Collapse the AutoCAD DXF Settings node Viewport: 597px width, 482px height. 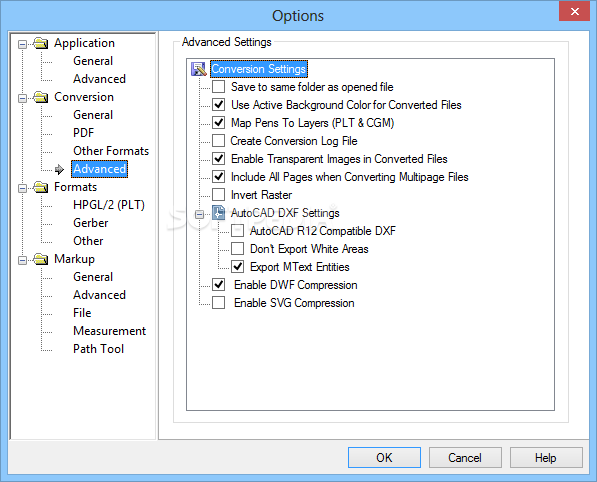[x=199, y=214]
